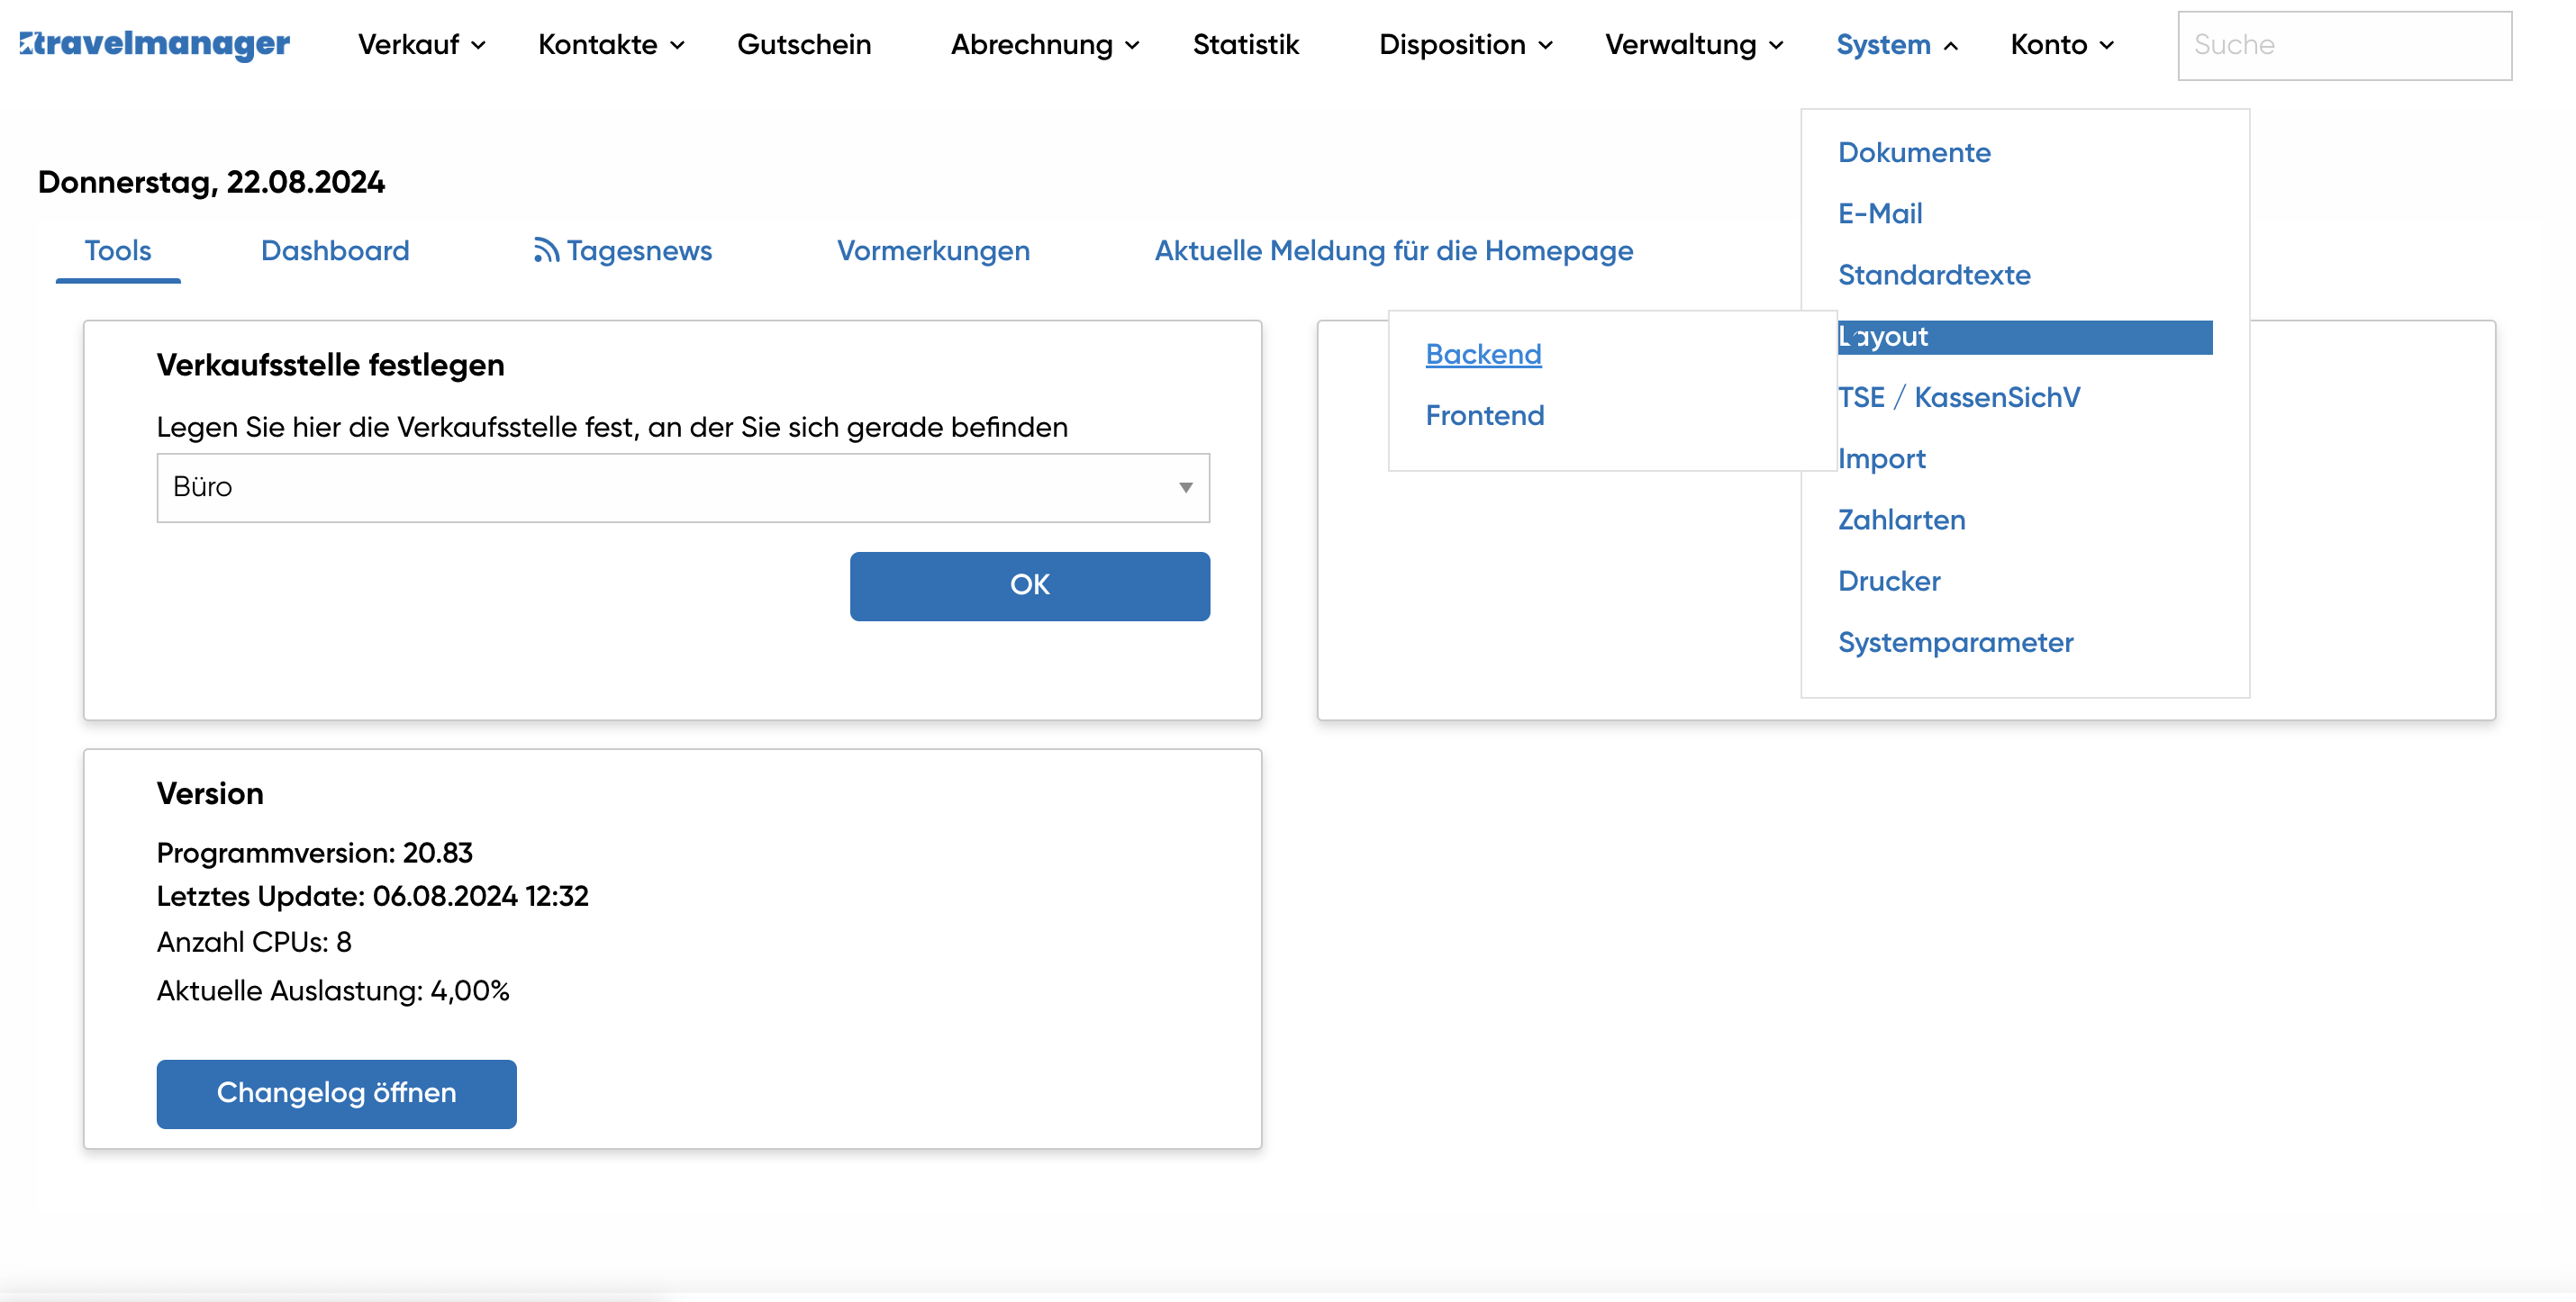Open Statistik in the navigation
Screen dimensions: 2576x1302
click(x=1245, y=45)
